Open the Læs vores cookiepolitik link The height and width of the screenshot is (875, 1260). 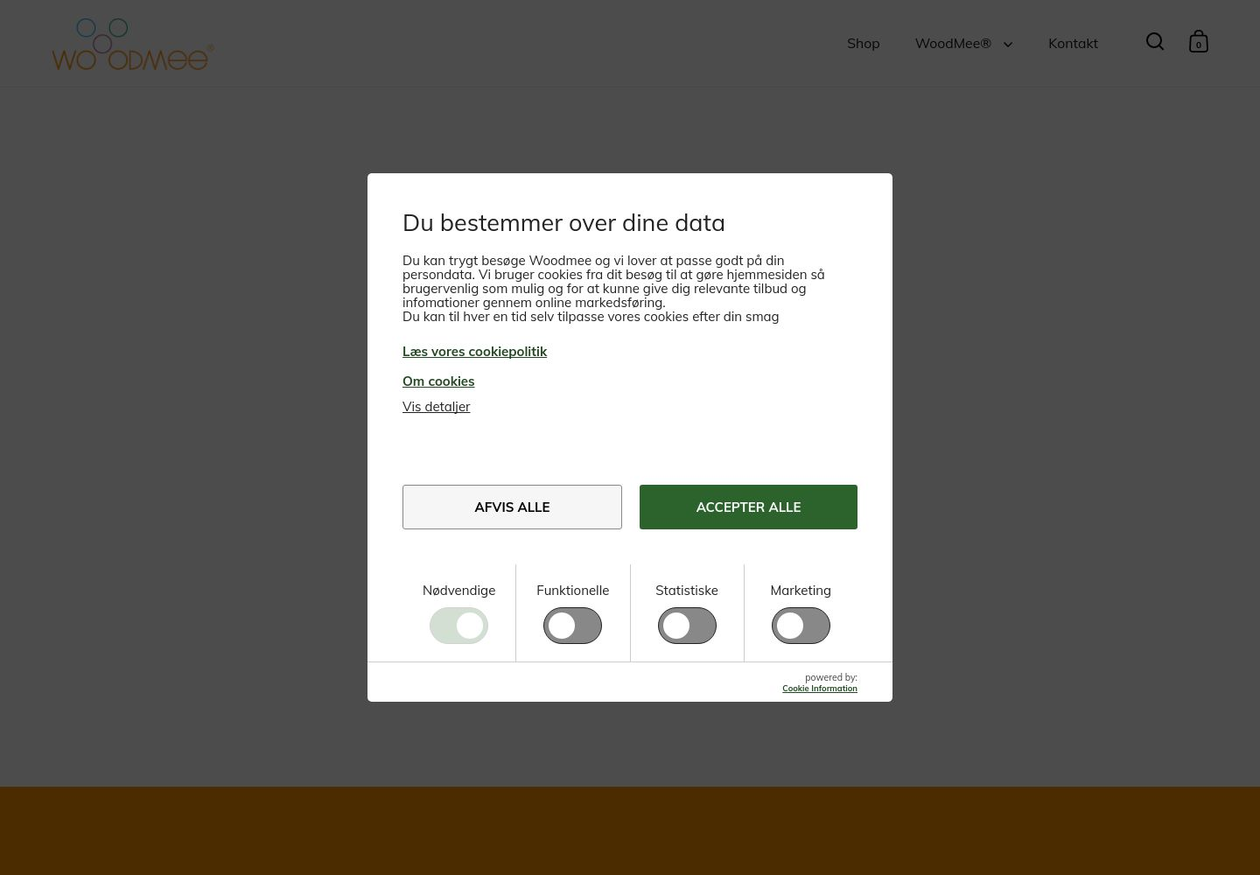(x=474, y=351)
